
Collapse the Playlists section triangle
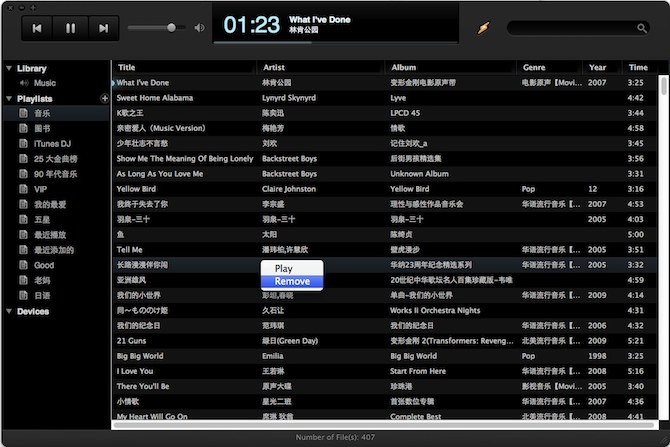(x=9, y=99)
